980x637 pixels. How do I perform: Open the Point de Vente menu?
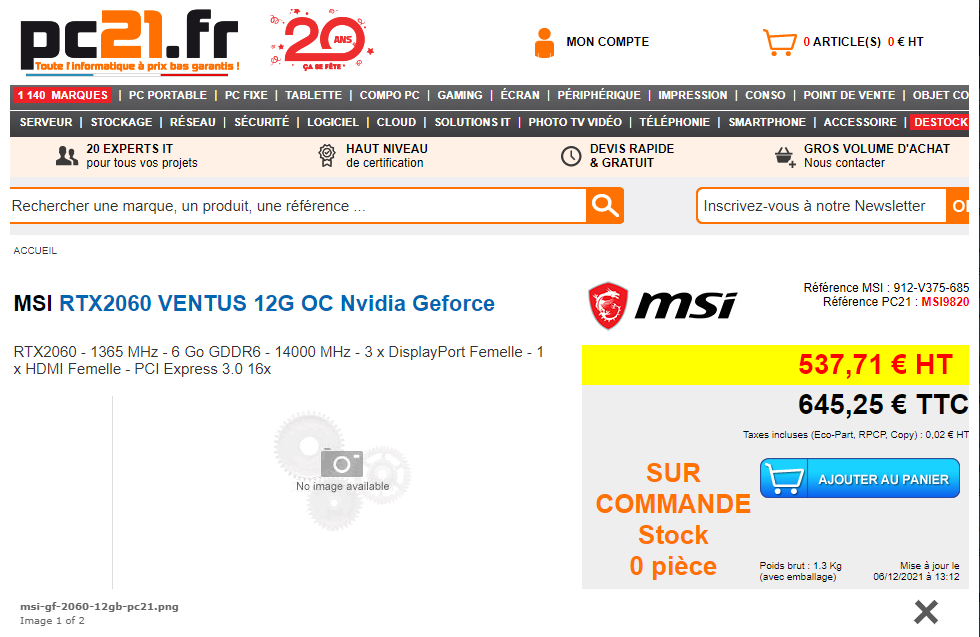849,95
